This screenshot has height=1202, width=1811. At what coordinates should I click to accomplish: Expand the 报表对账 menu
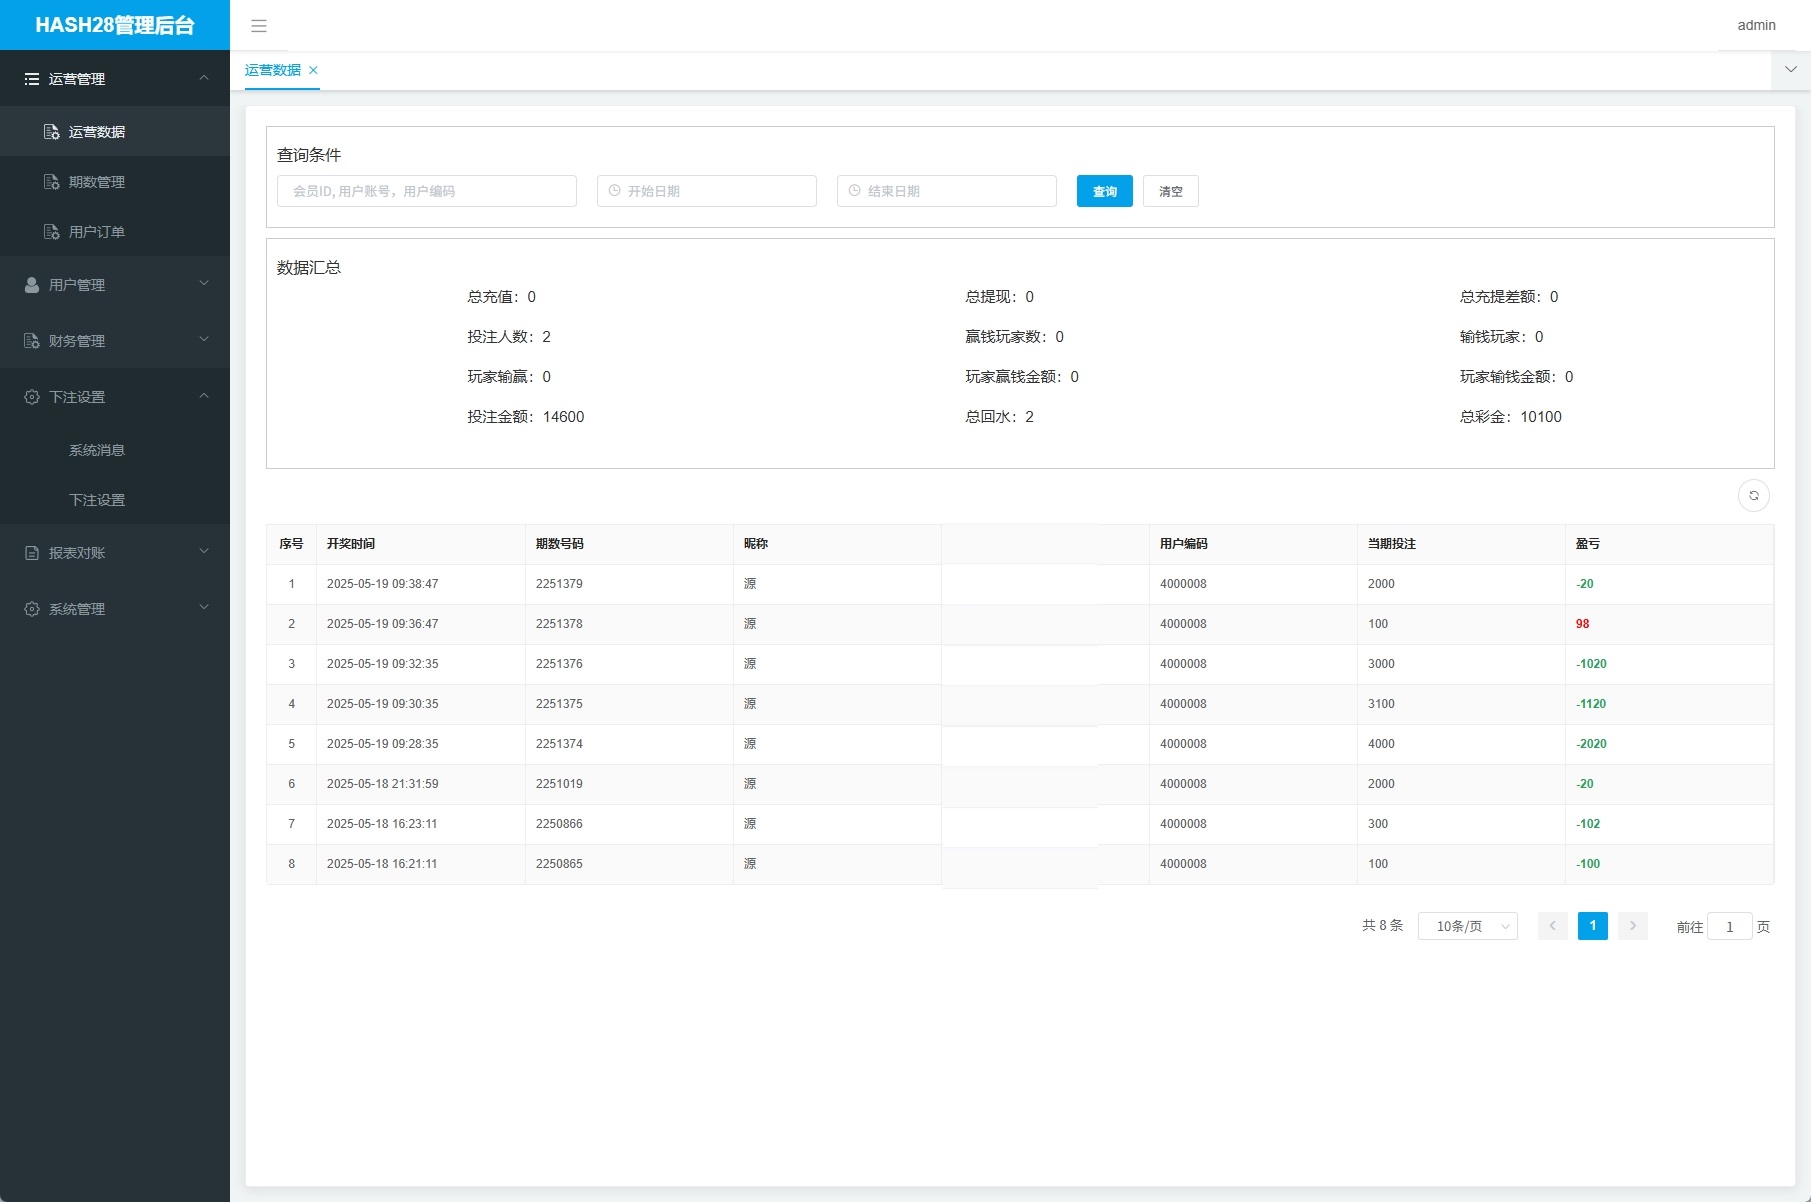pyautogui.click(x=115, y=553)
